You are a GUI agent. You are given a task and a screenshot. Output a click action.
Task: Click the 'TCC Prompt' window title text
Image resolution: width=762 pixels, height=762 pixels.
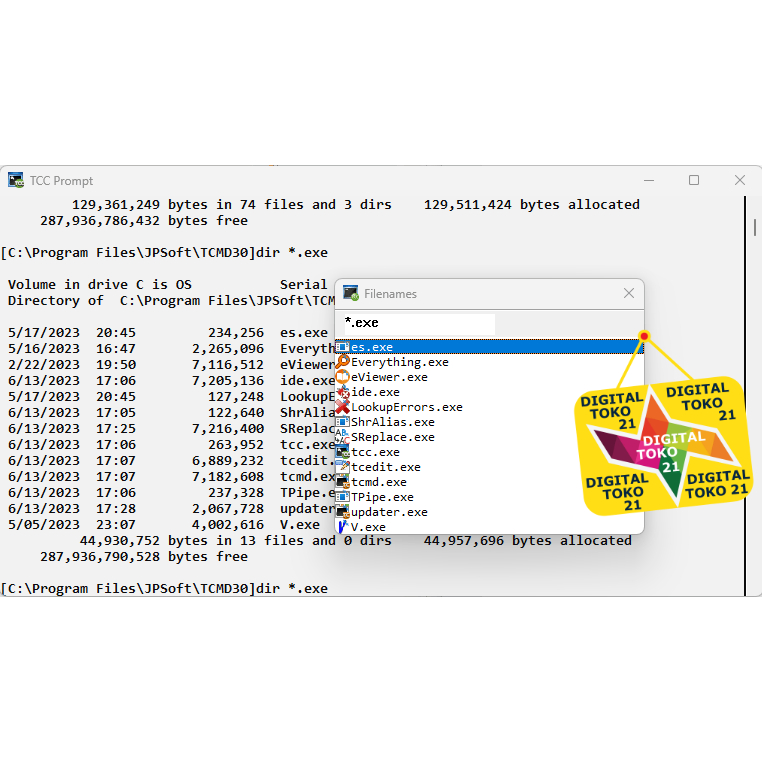tap(61, 181)
